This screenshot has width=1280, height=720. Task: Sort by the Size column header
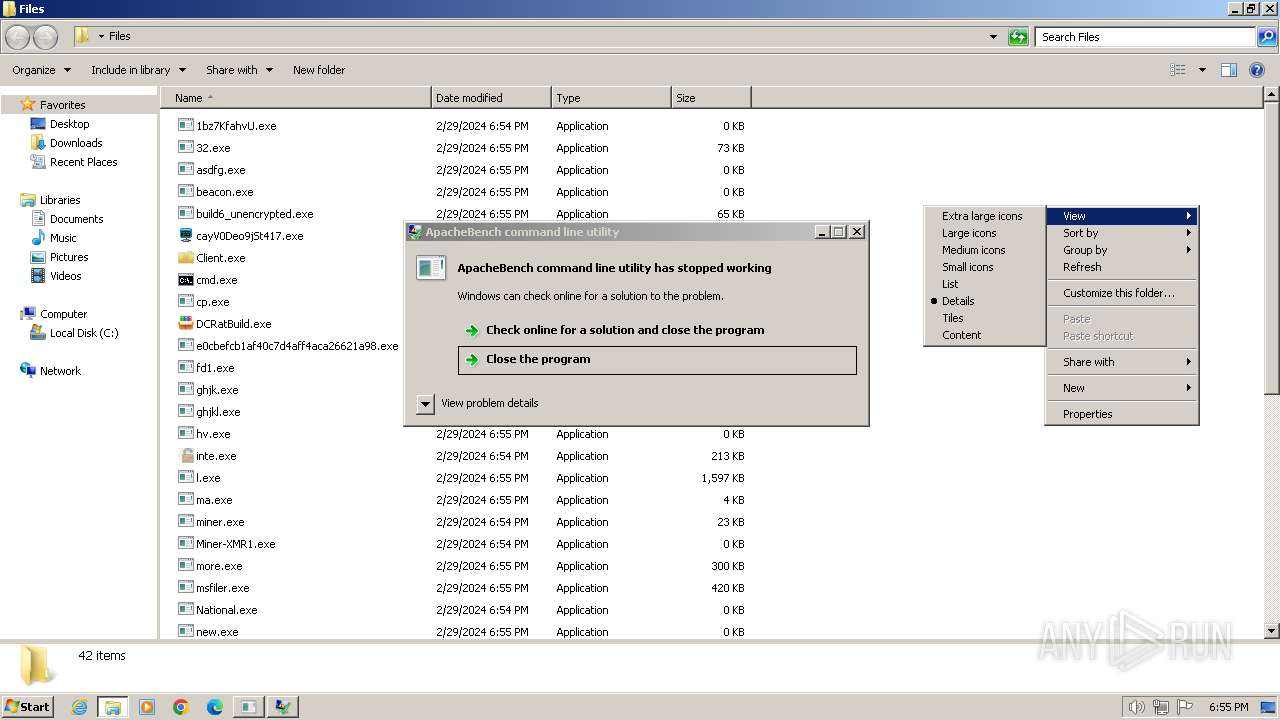coord(711,98)
